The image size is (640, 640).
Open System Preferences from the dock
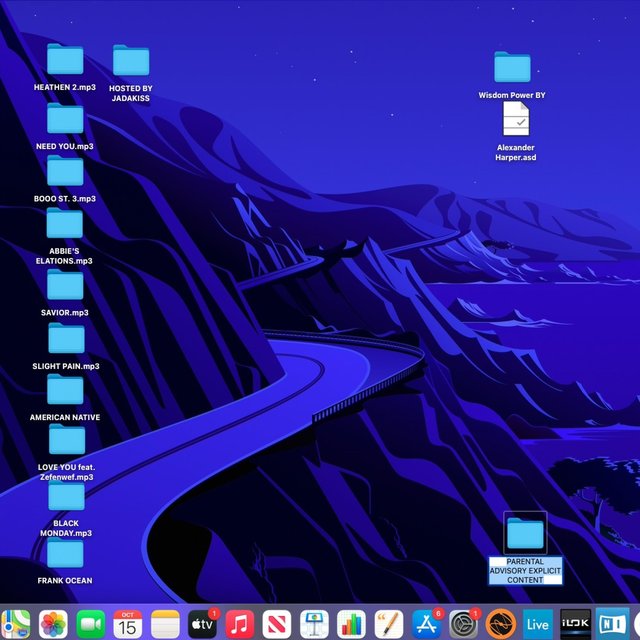point(463,624)
